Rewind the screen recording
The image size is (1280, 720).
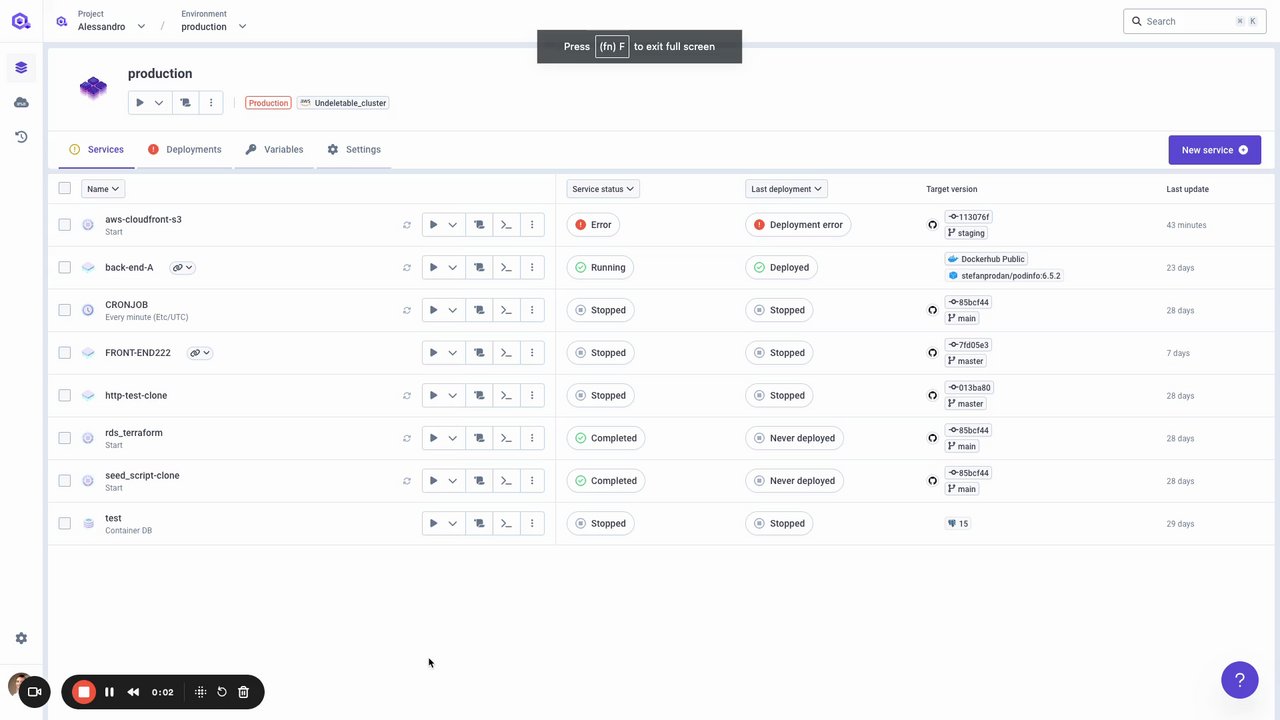tap(133, 692)
